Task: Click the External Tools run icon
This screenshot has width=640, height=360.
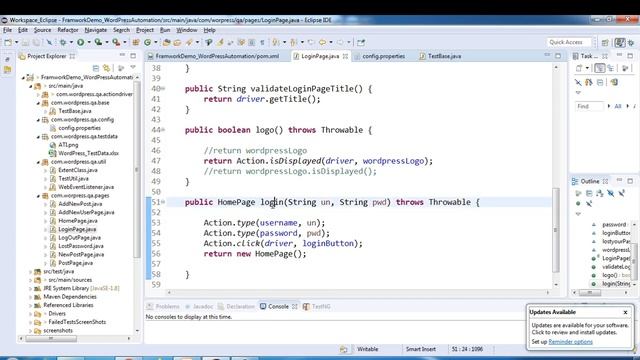Action: [116, 42]
